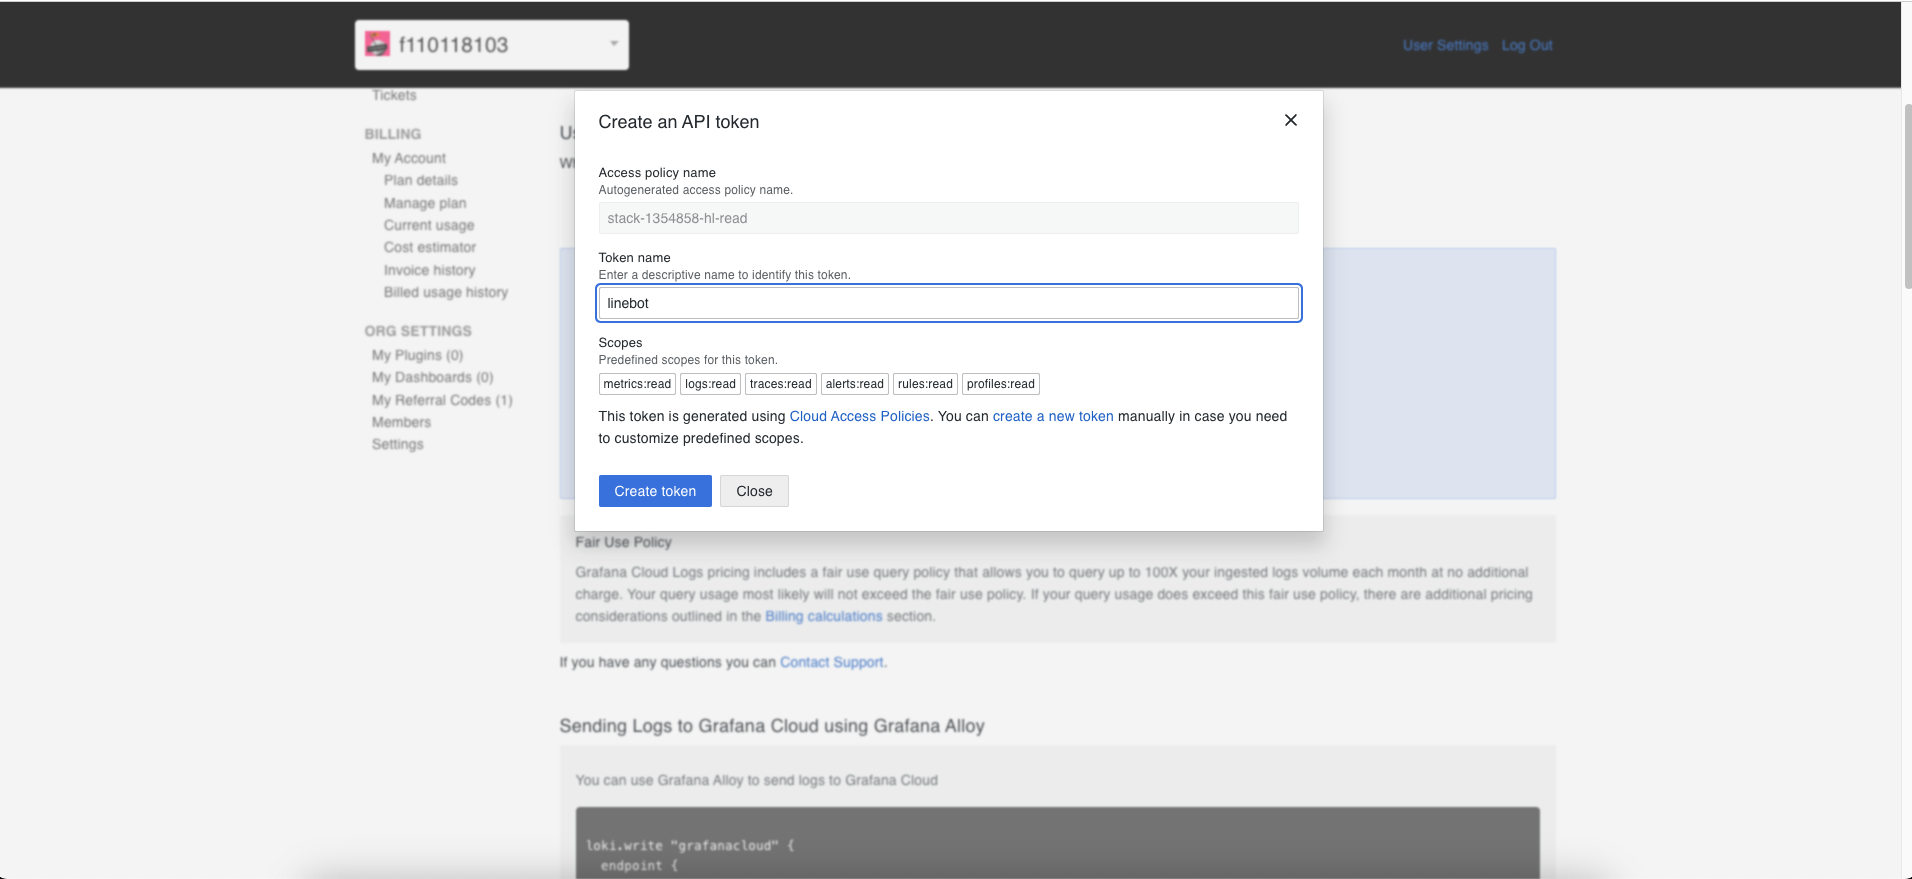Select the profiles:read scope tag
The width and height of the screenshot is (1912, 879).
(1001, 384)
